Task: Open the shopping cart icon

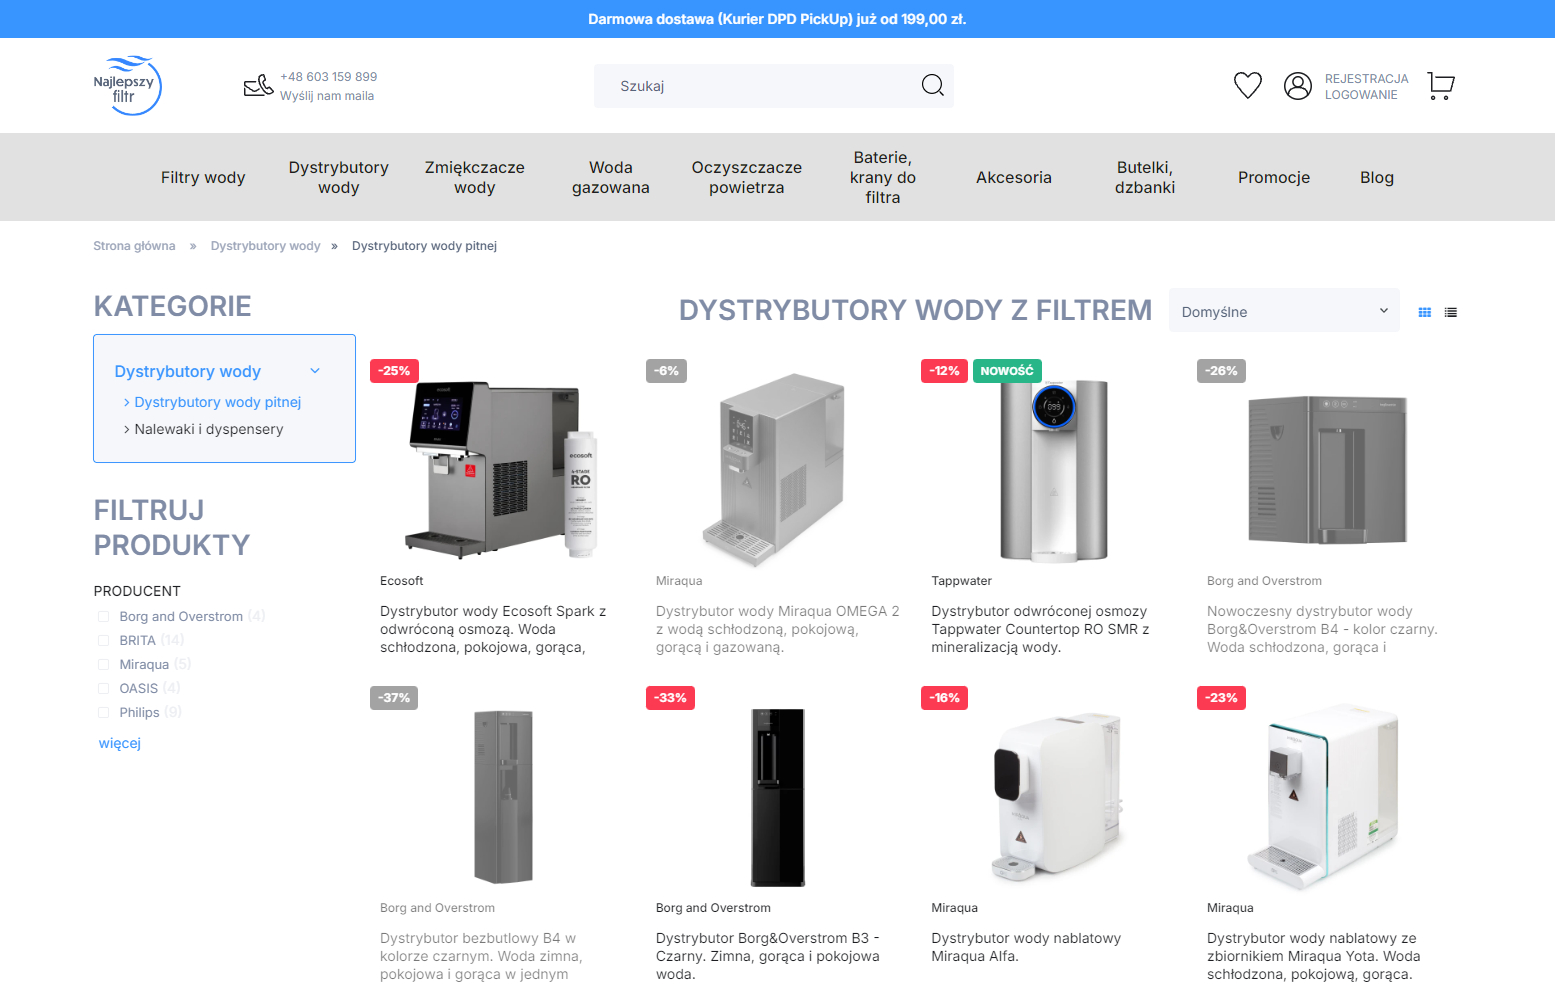Action: (1441, 86)
